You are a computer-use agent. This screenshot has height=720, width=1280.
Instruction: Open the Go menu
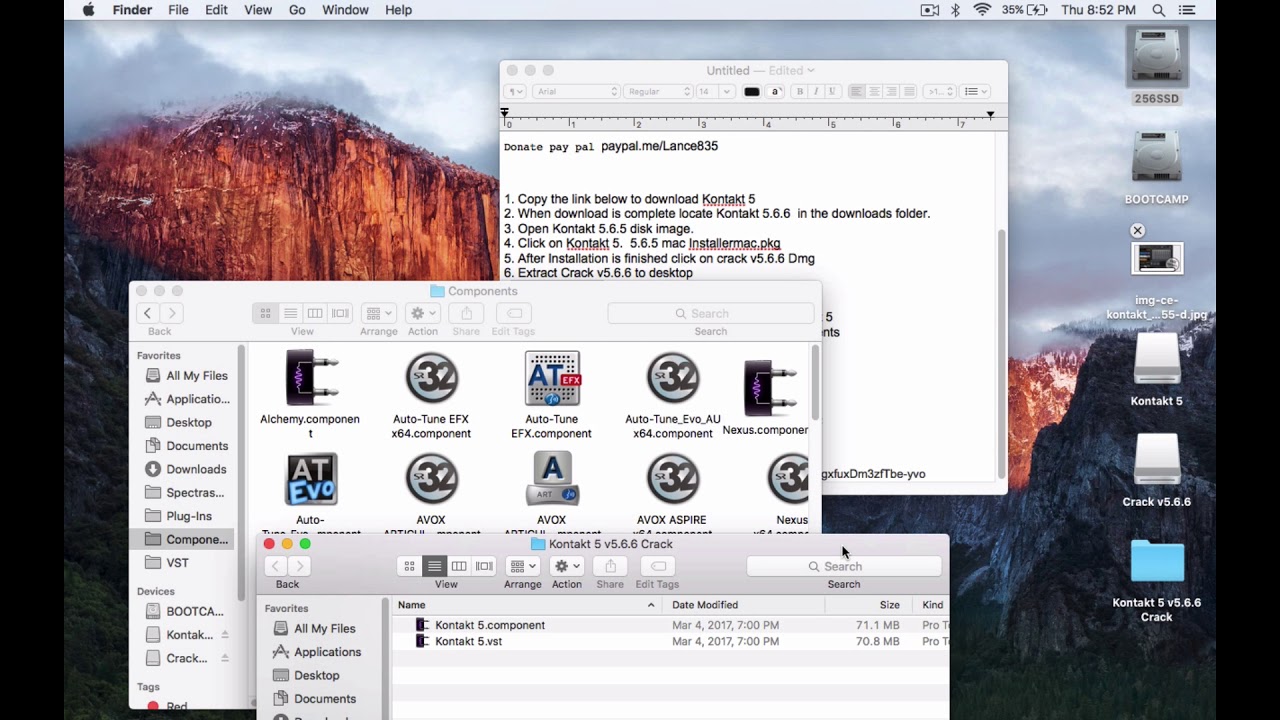pyautogui.click(x=297, y=10)
